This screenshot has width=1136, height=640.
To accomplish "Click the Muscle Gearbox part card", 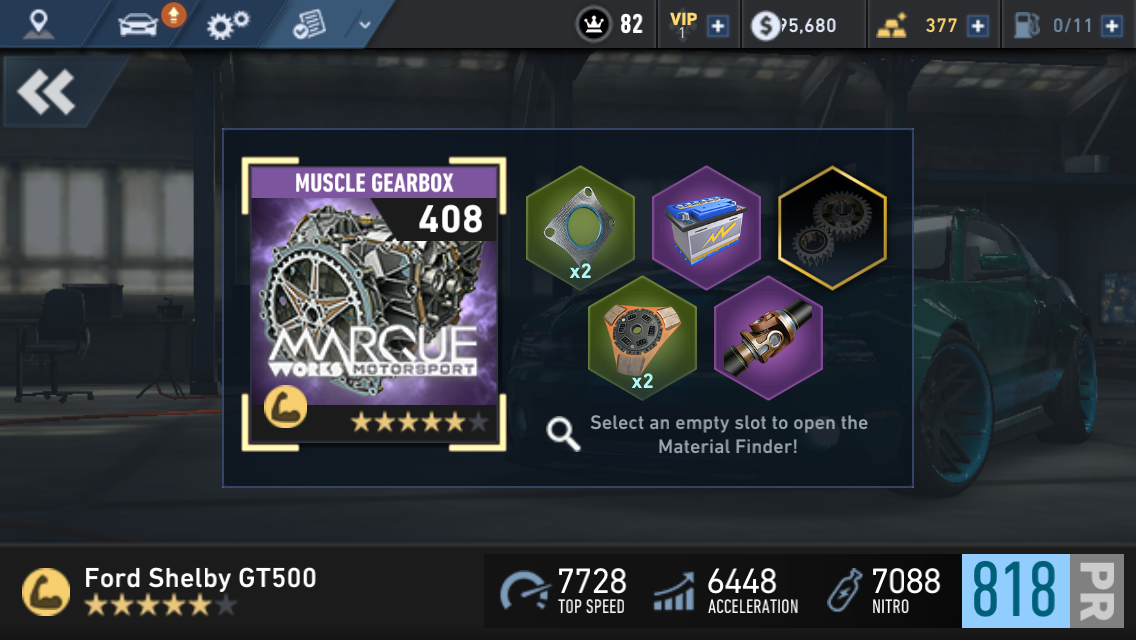I will tap(374, 304).
